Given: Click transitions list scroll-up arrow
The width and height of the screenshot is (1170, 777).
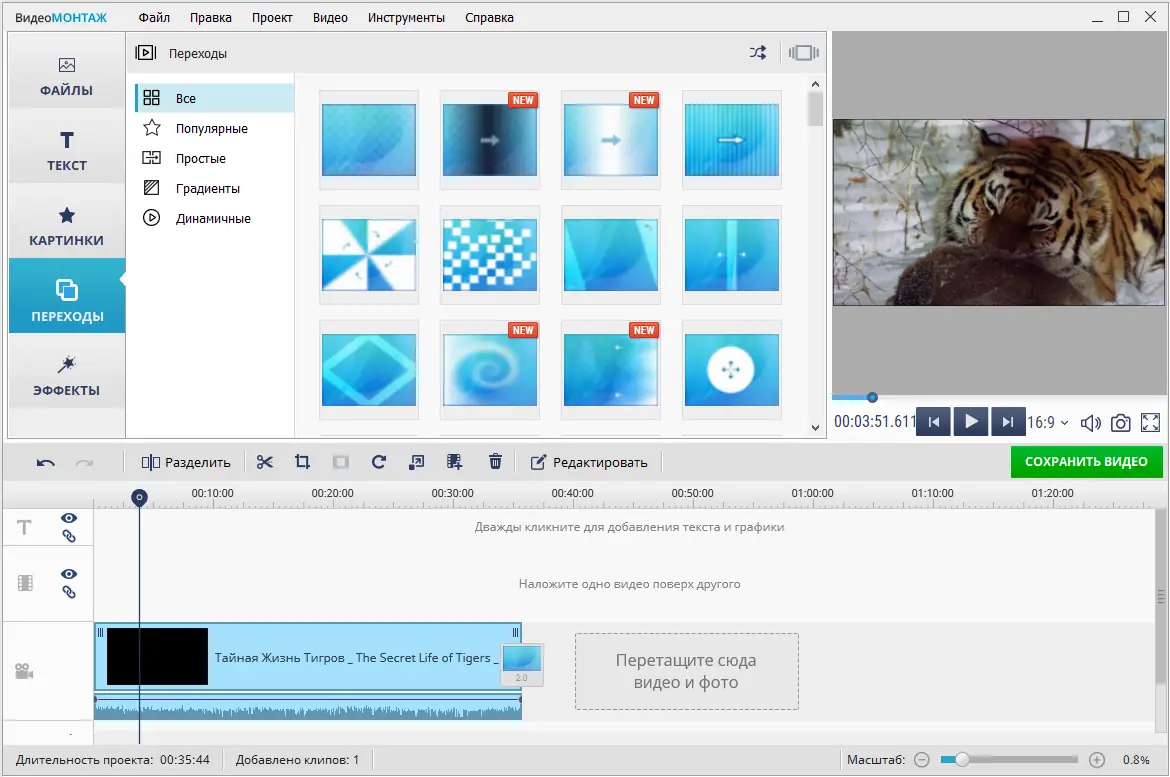Looking at the screenshot, I should click(815, 84).
